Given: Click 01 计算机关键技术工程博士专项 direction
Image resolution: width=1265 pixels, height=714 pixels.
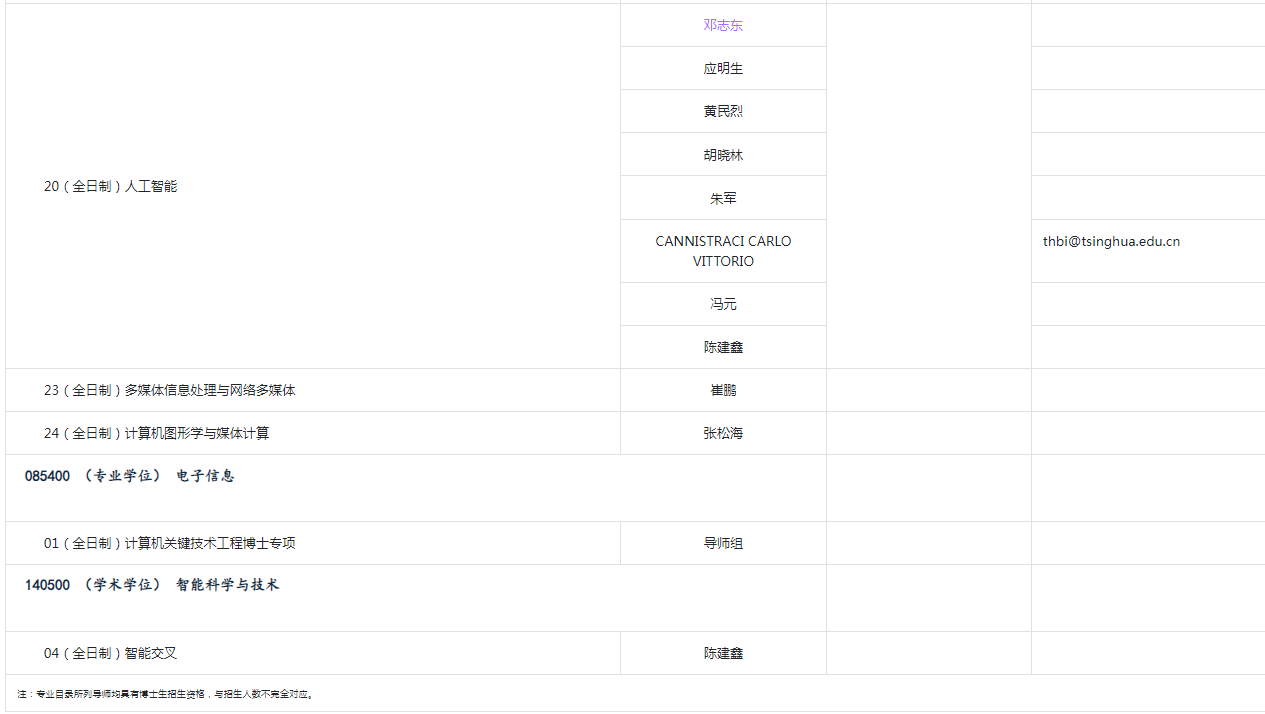Looking at the screenshot, I should (x=169, y=543).
